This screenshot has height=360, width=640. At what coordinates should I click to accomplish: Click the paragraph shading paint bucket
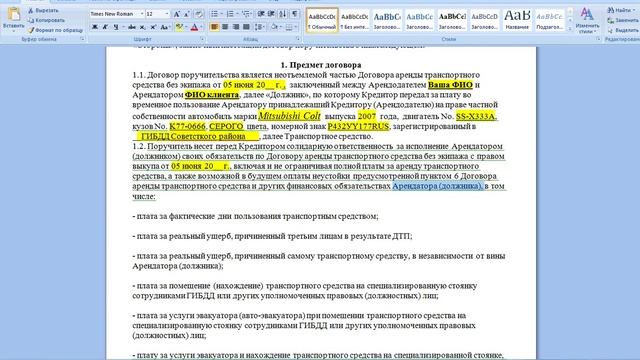point(275,27)
